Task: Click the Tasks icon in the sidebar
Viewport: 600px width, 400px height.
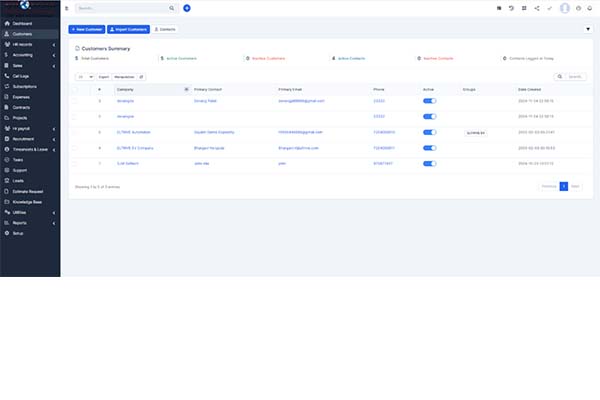Action: [7, 160]
